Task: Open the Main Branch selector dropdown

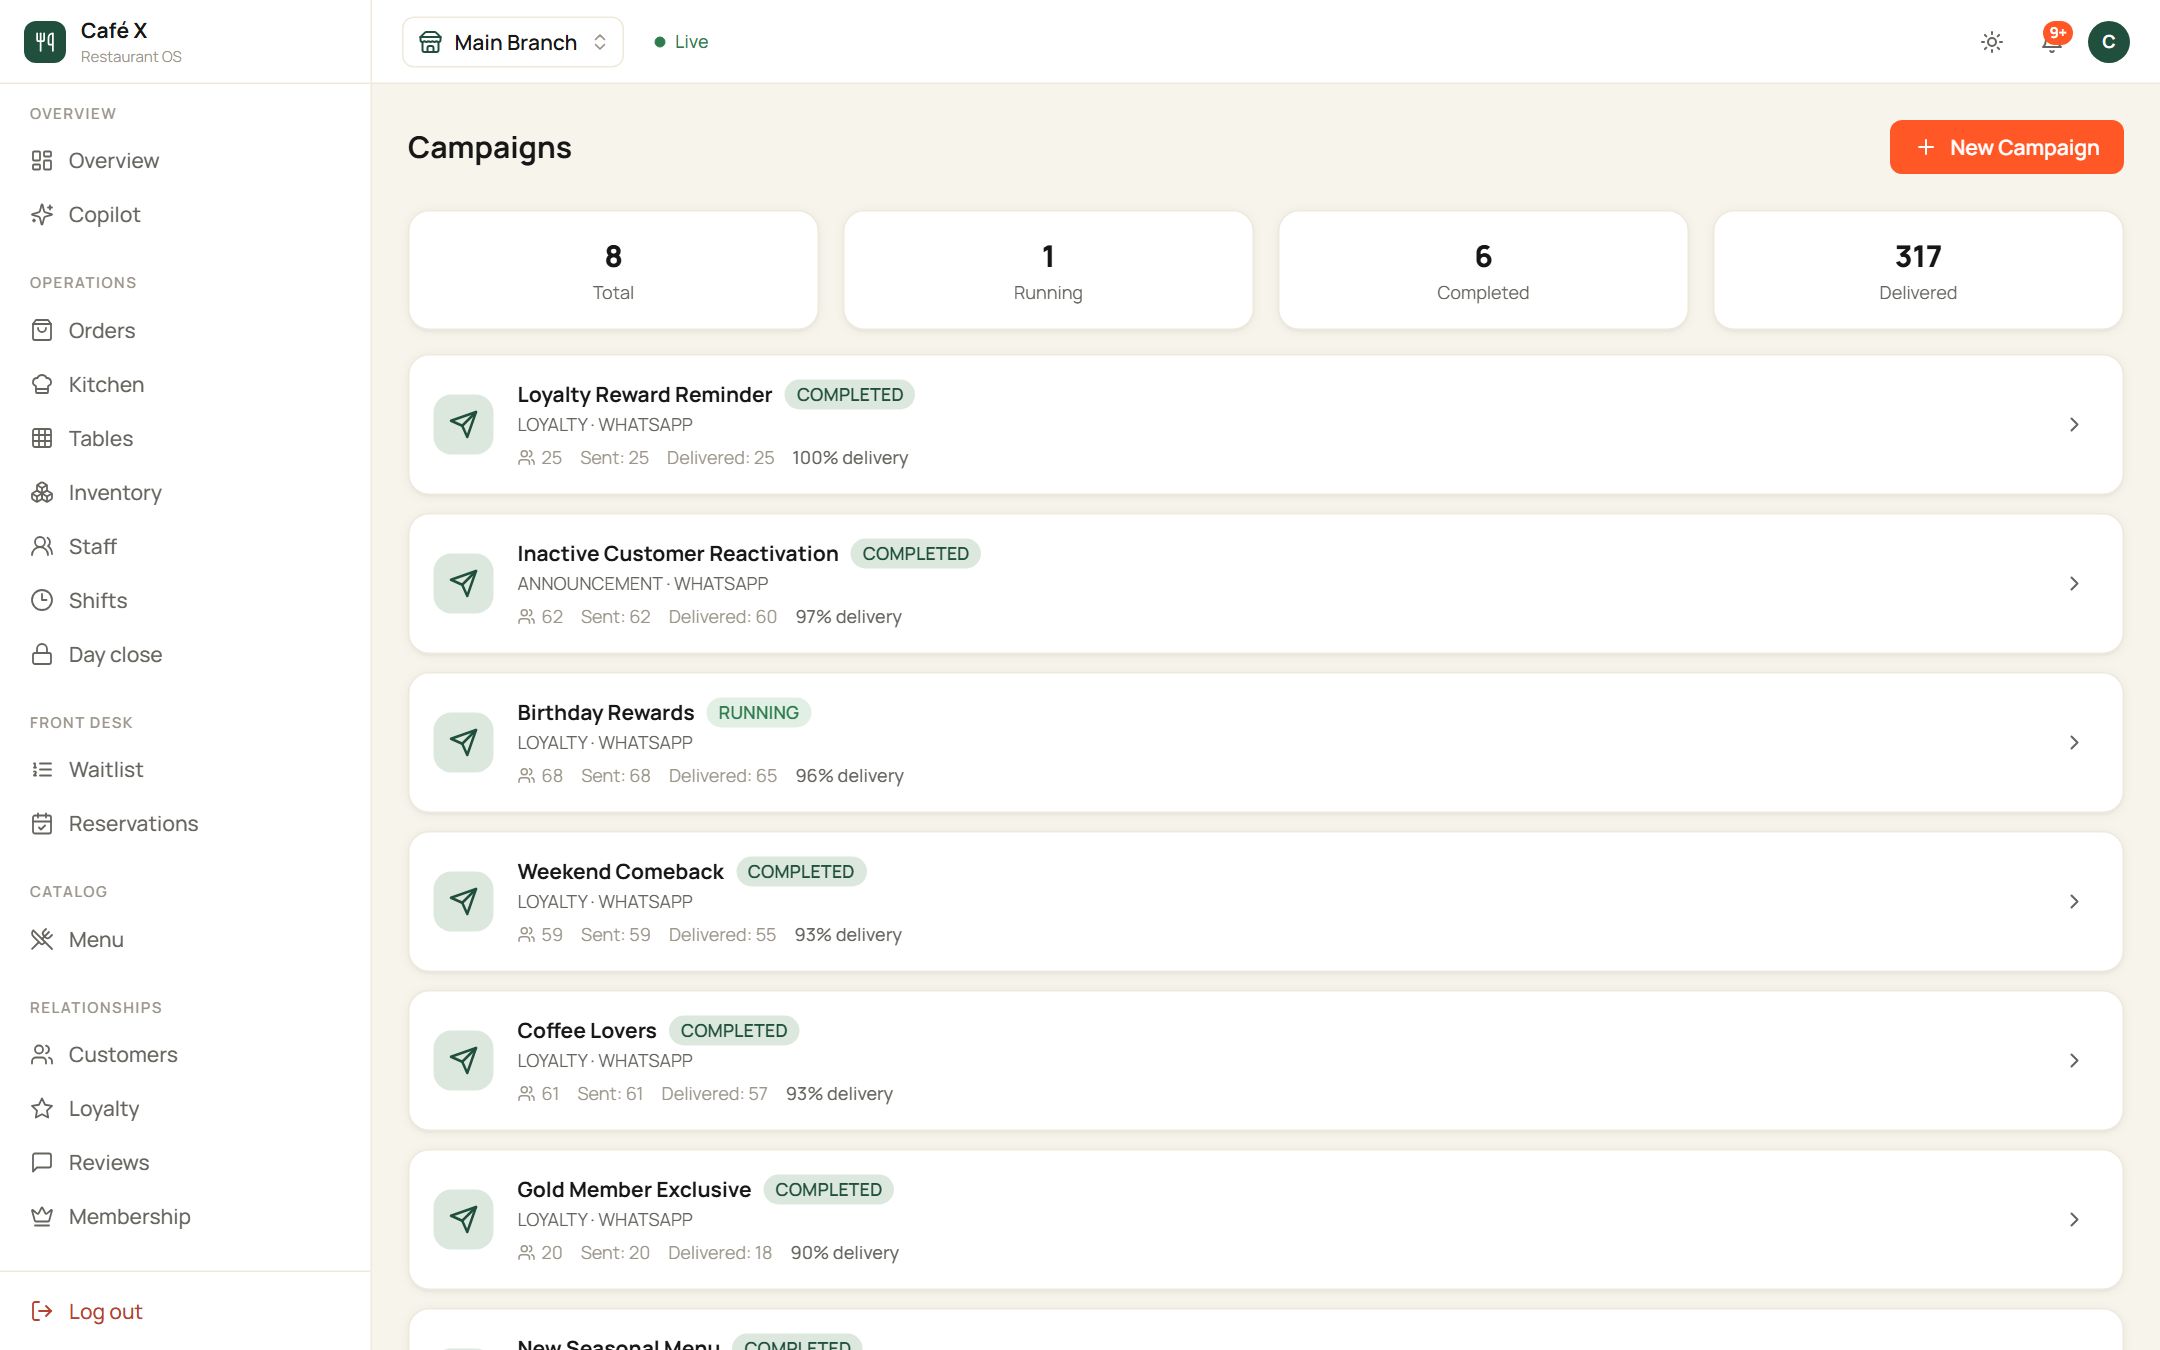Action: point(513,42)
